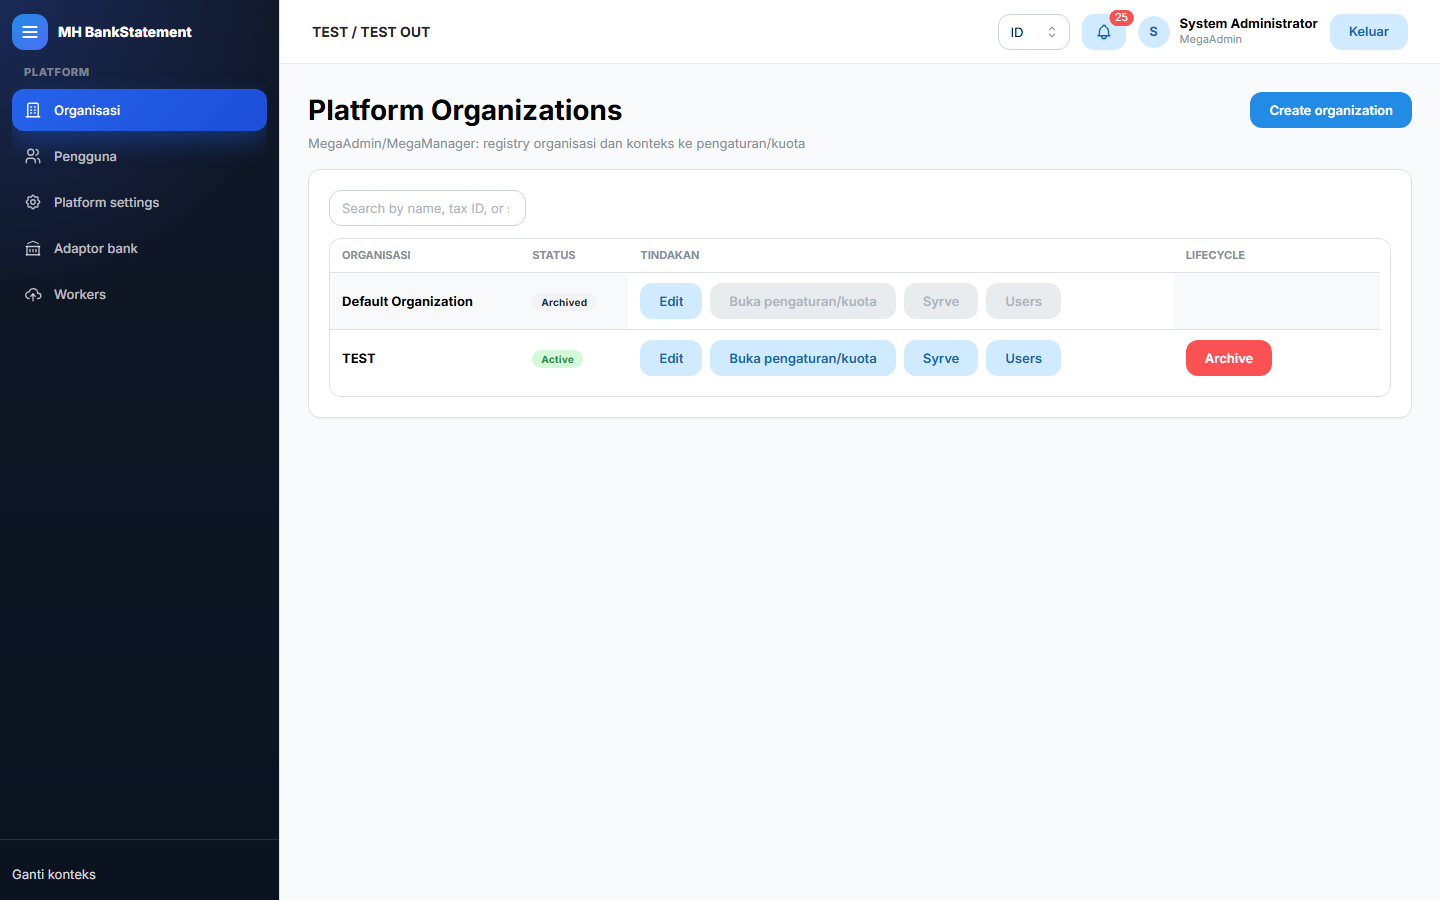The width and height of the screenshot is (1440, 900).
Task: Click the System Administrator avatar
Action: tap(1153, 32)
